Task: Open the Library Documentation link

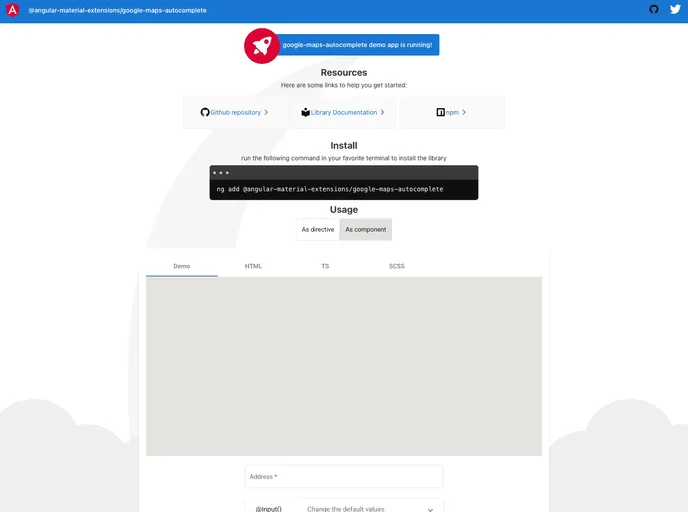Action: (344, 113)
